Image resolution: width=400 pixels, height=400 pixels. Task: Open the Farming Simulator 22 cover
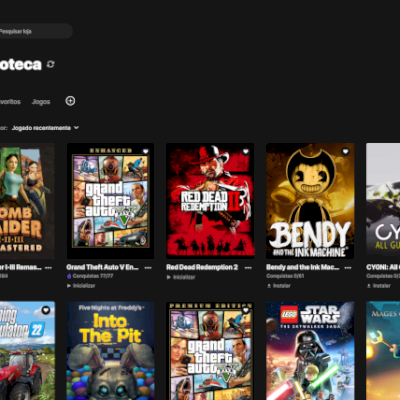tap(27, 351)
